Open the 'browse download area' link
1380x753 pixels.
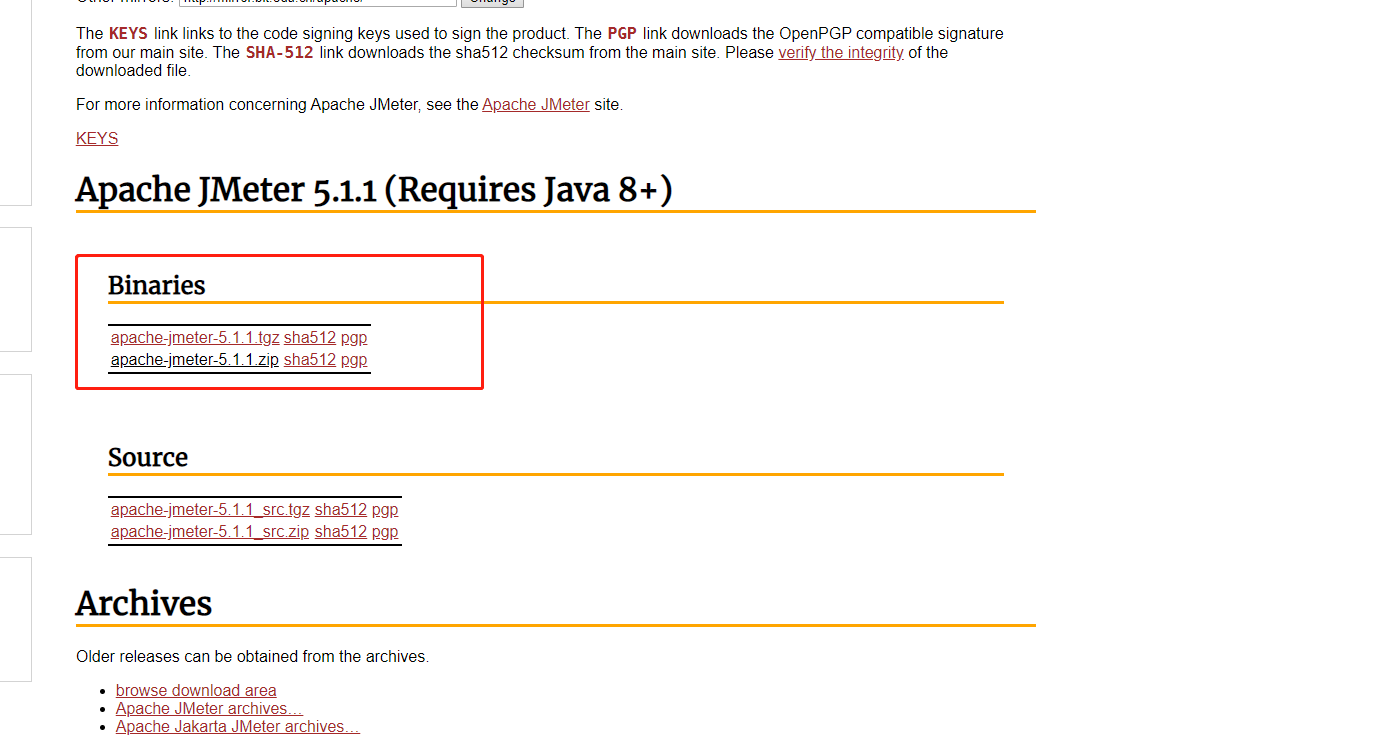pyautogui.click(x=196, y=690)
